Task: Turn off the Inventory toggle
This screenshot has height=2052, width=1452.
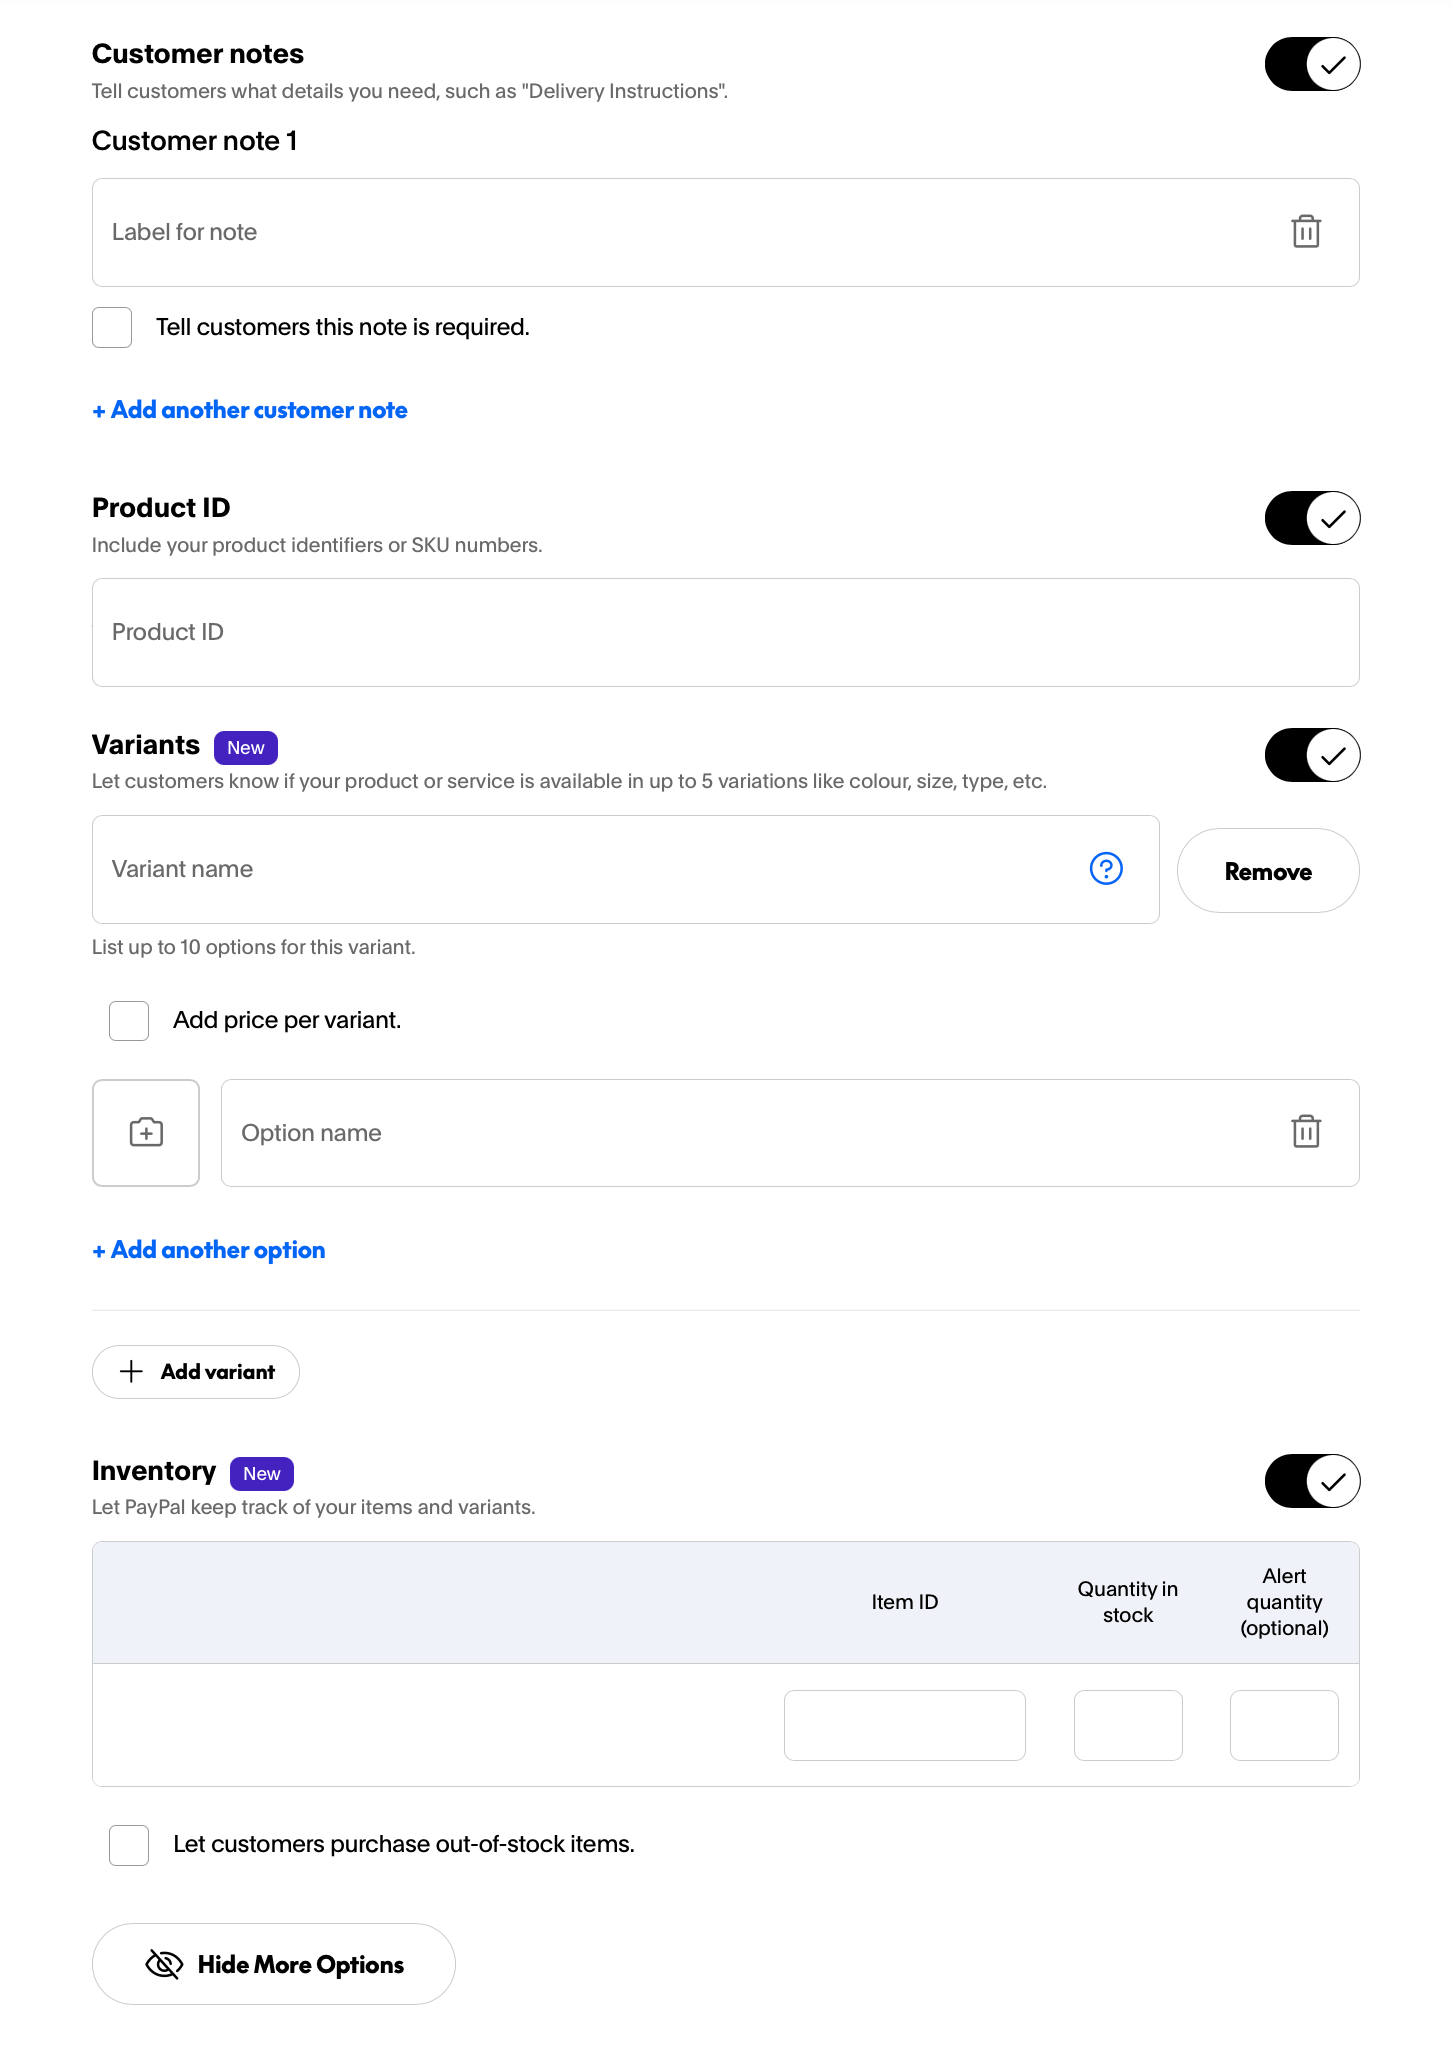Action: click(x=1312, y=1481)
